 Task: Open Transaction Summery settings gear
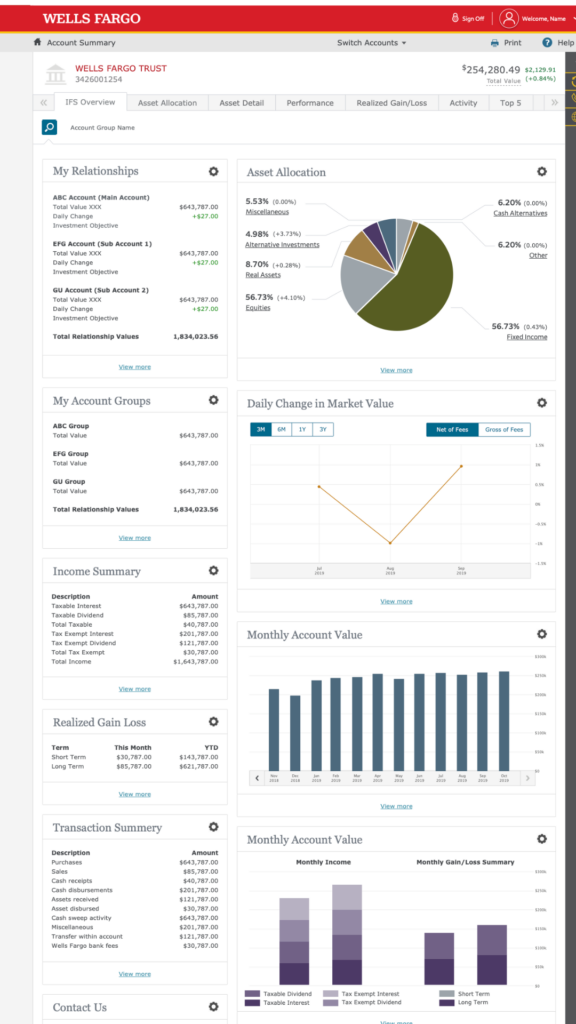click(213, 827)
